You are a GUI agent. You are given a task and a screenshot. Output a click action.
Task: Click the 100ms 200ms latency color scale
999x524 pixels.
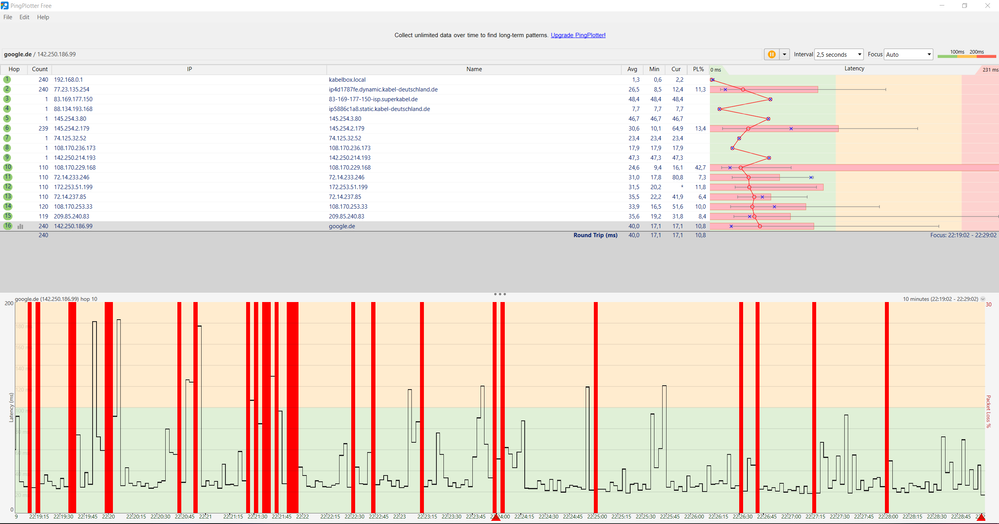966,54
